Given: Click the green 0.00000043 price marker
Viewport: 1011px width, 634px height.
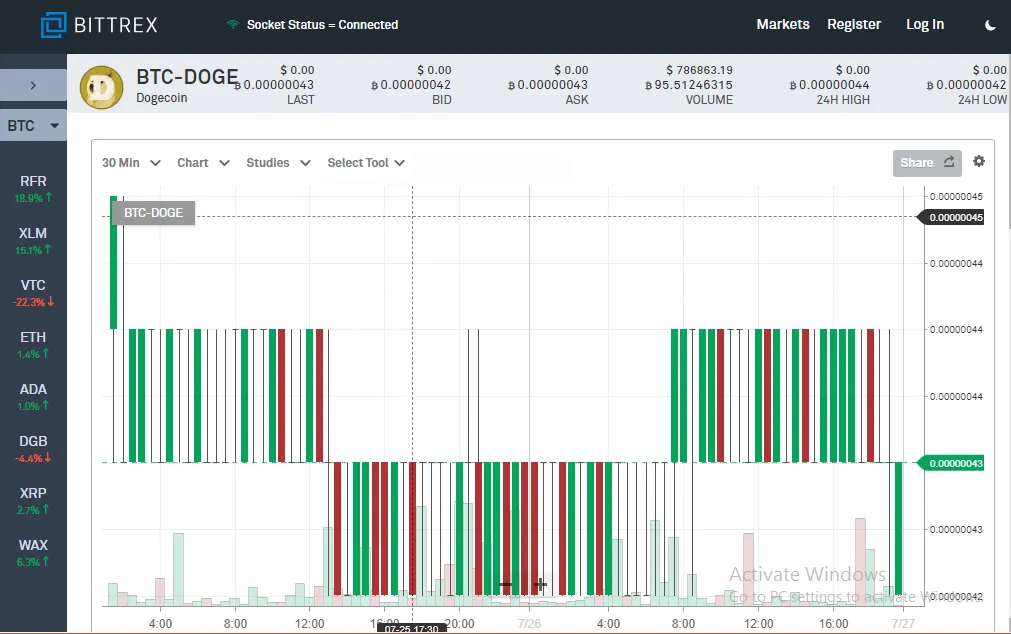Looking at the screenshot, I should 952,463.
